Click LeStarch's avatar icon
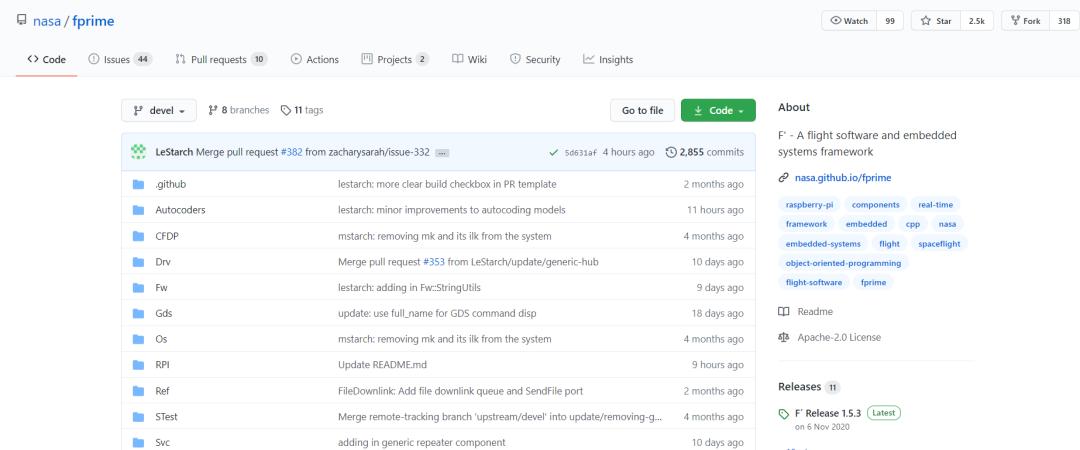The width and height of the screenshot is (1080, 450). [x=138, y=152]
